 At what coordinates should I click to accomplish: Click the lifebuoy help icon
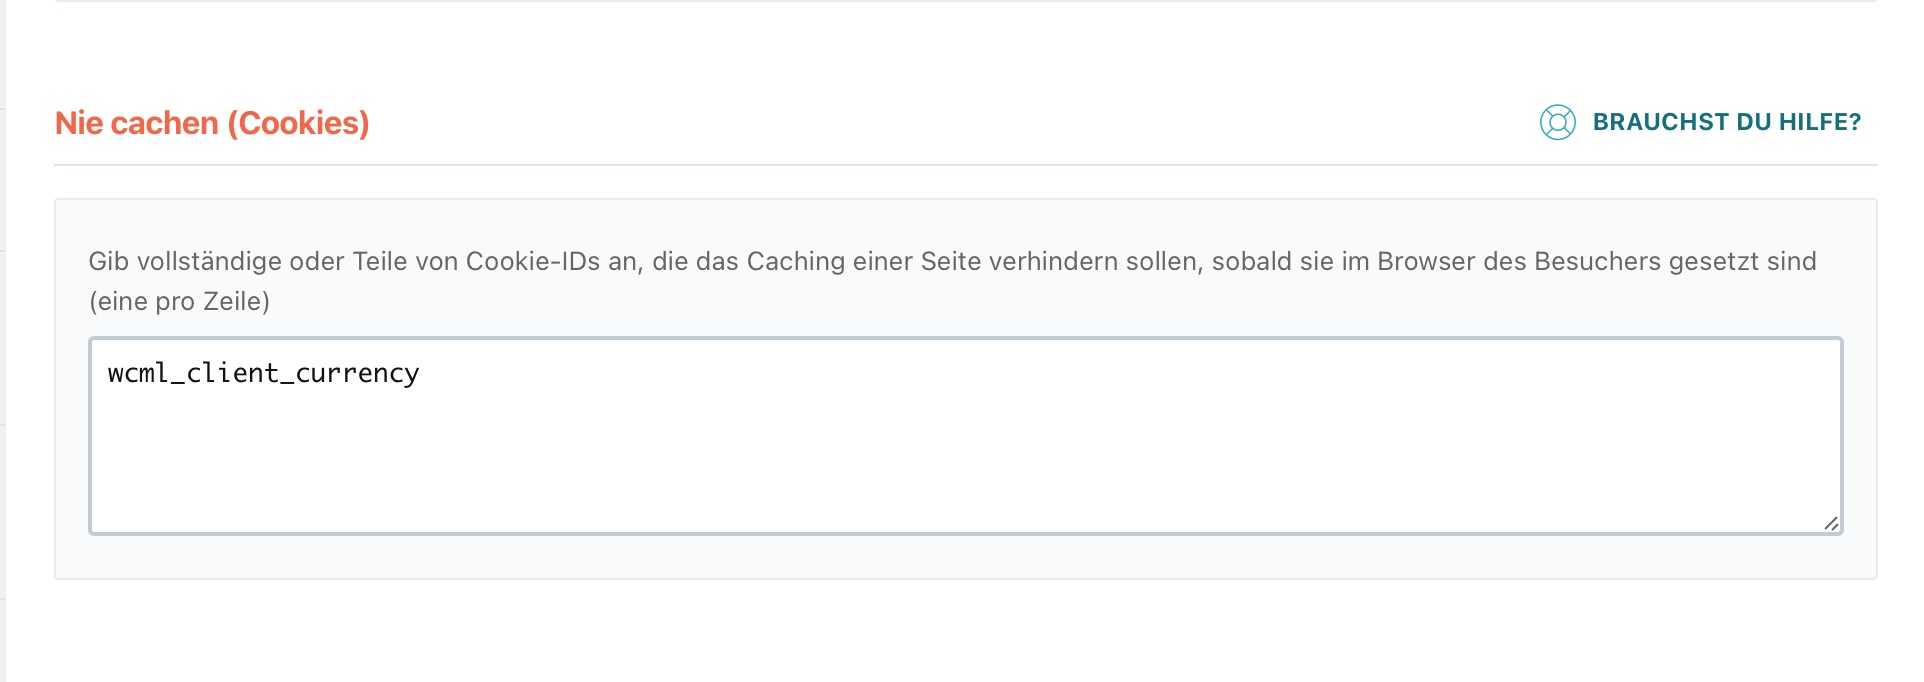1557,122
